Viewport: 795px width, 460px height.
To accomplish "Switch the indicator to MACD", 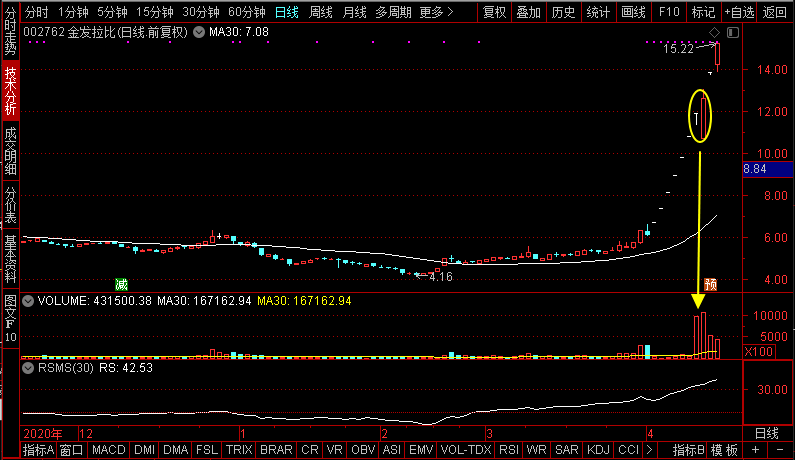I will pos(108,450).
